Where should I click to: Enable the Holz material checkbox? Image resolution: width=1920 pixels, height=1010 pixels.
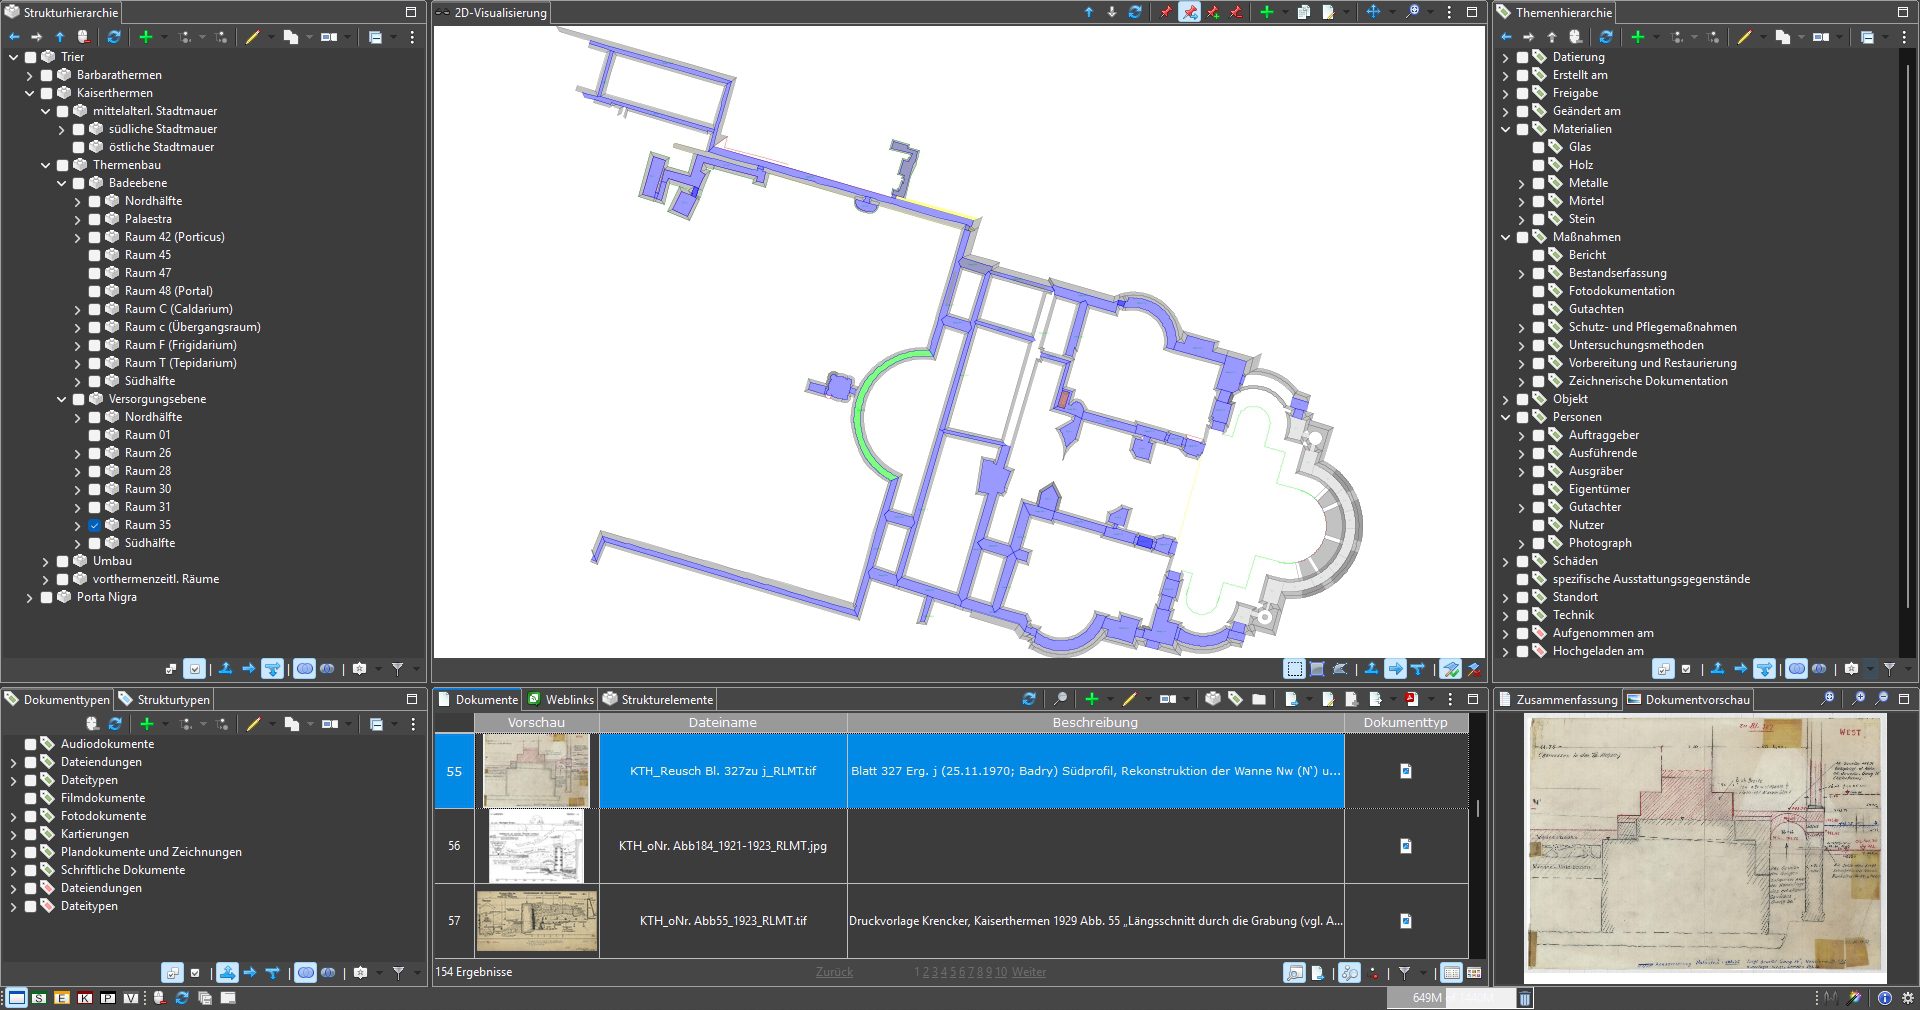pyautogui.click(x=1539, y=165)
